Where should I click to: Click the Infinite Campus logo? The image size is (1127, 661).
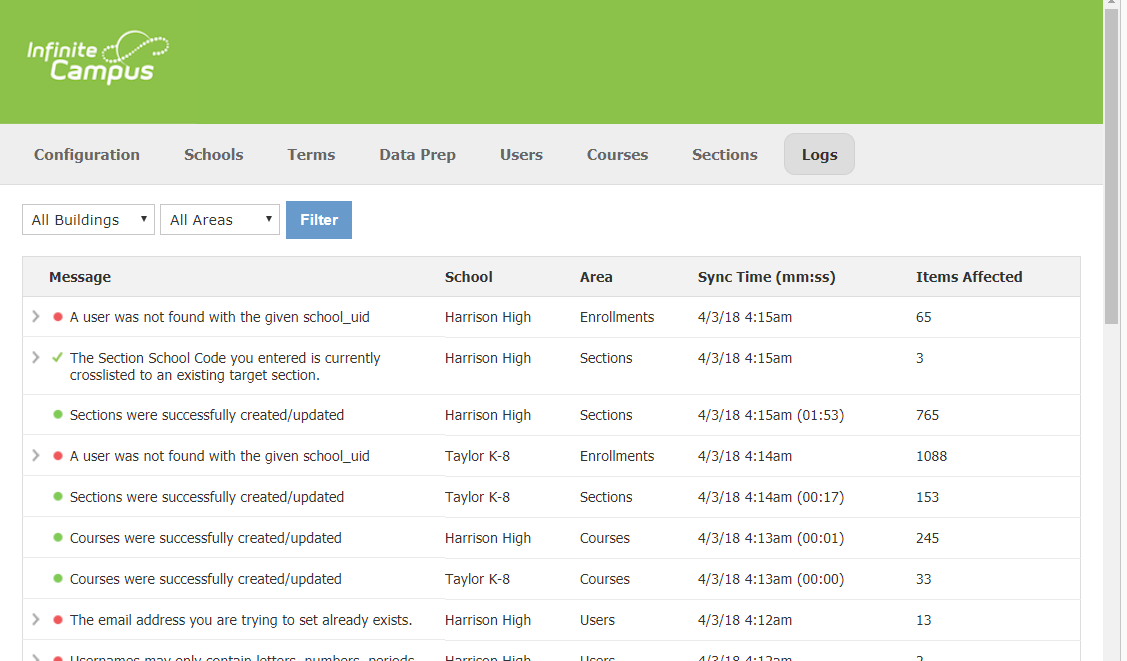pyautogui.click(x=97, y=58)
